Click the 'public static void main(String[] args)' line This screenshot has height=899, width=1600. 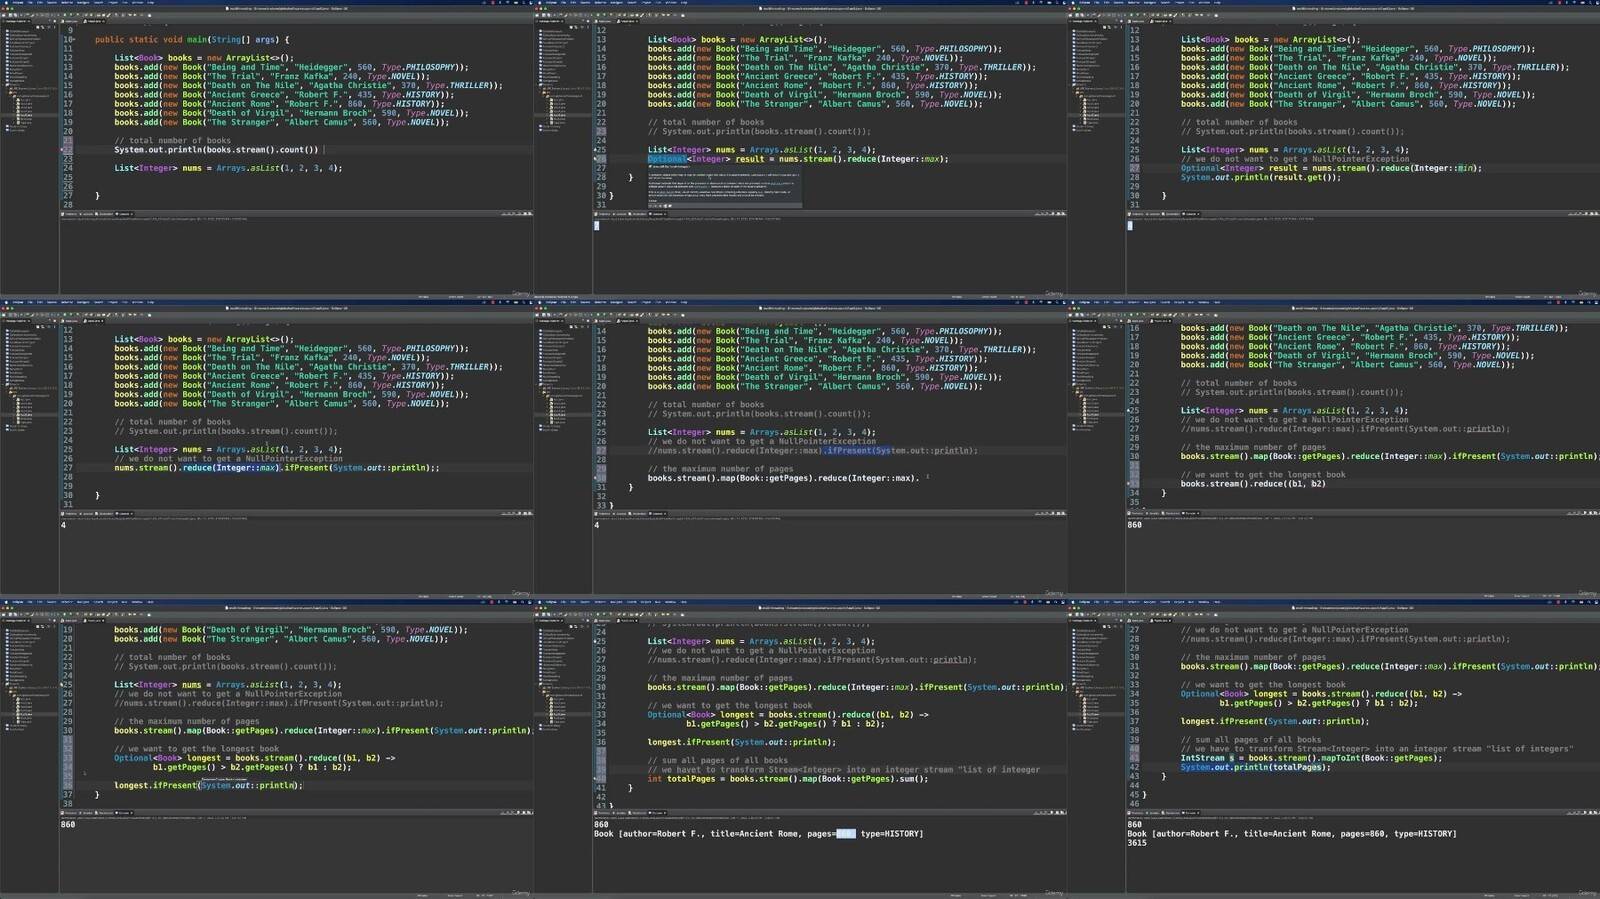[192, 40]
